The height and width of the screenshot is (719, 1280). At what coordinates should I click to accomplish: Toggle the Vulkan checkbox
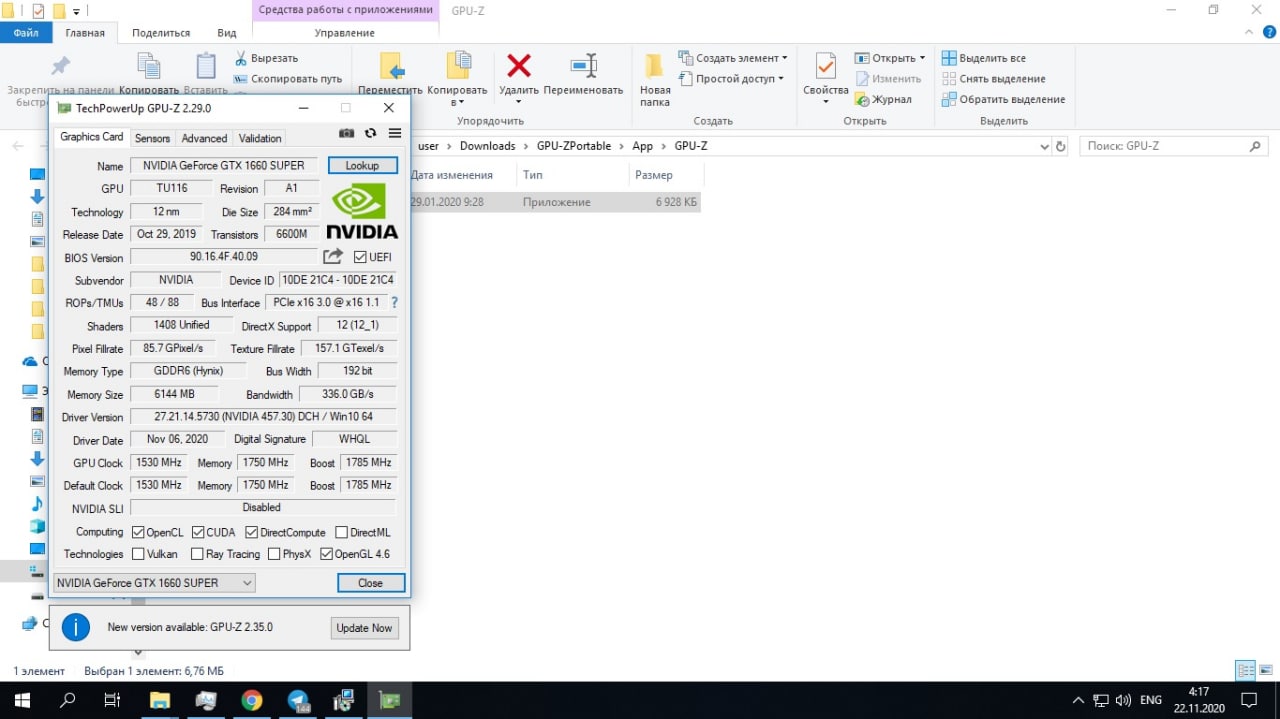click(138, 554)
